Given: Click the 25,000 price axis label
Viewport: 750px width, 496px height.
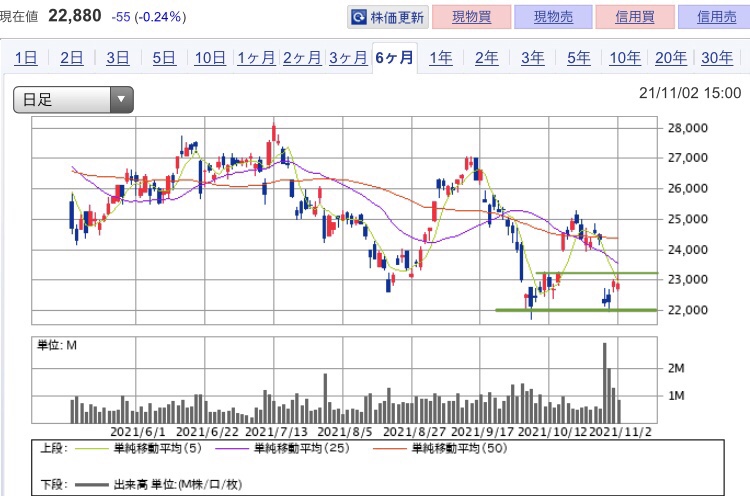Looking at the screenshot, I should click(687, 220).
